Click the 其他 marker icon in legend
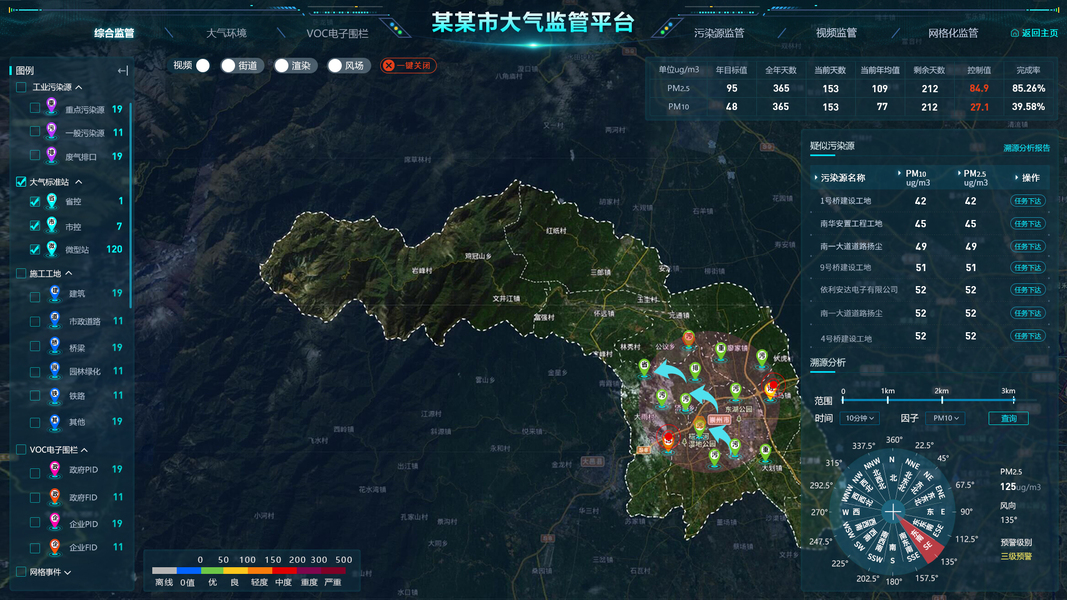This screenshot has width=1067, height=600. (x=55, y=422)
